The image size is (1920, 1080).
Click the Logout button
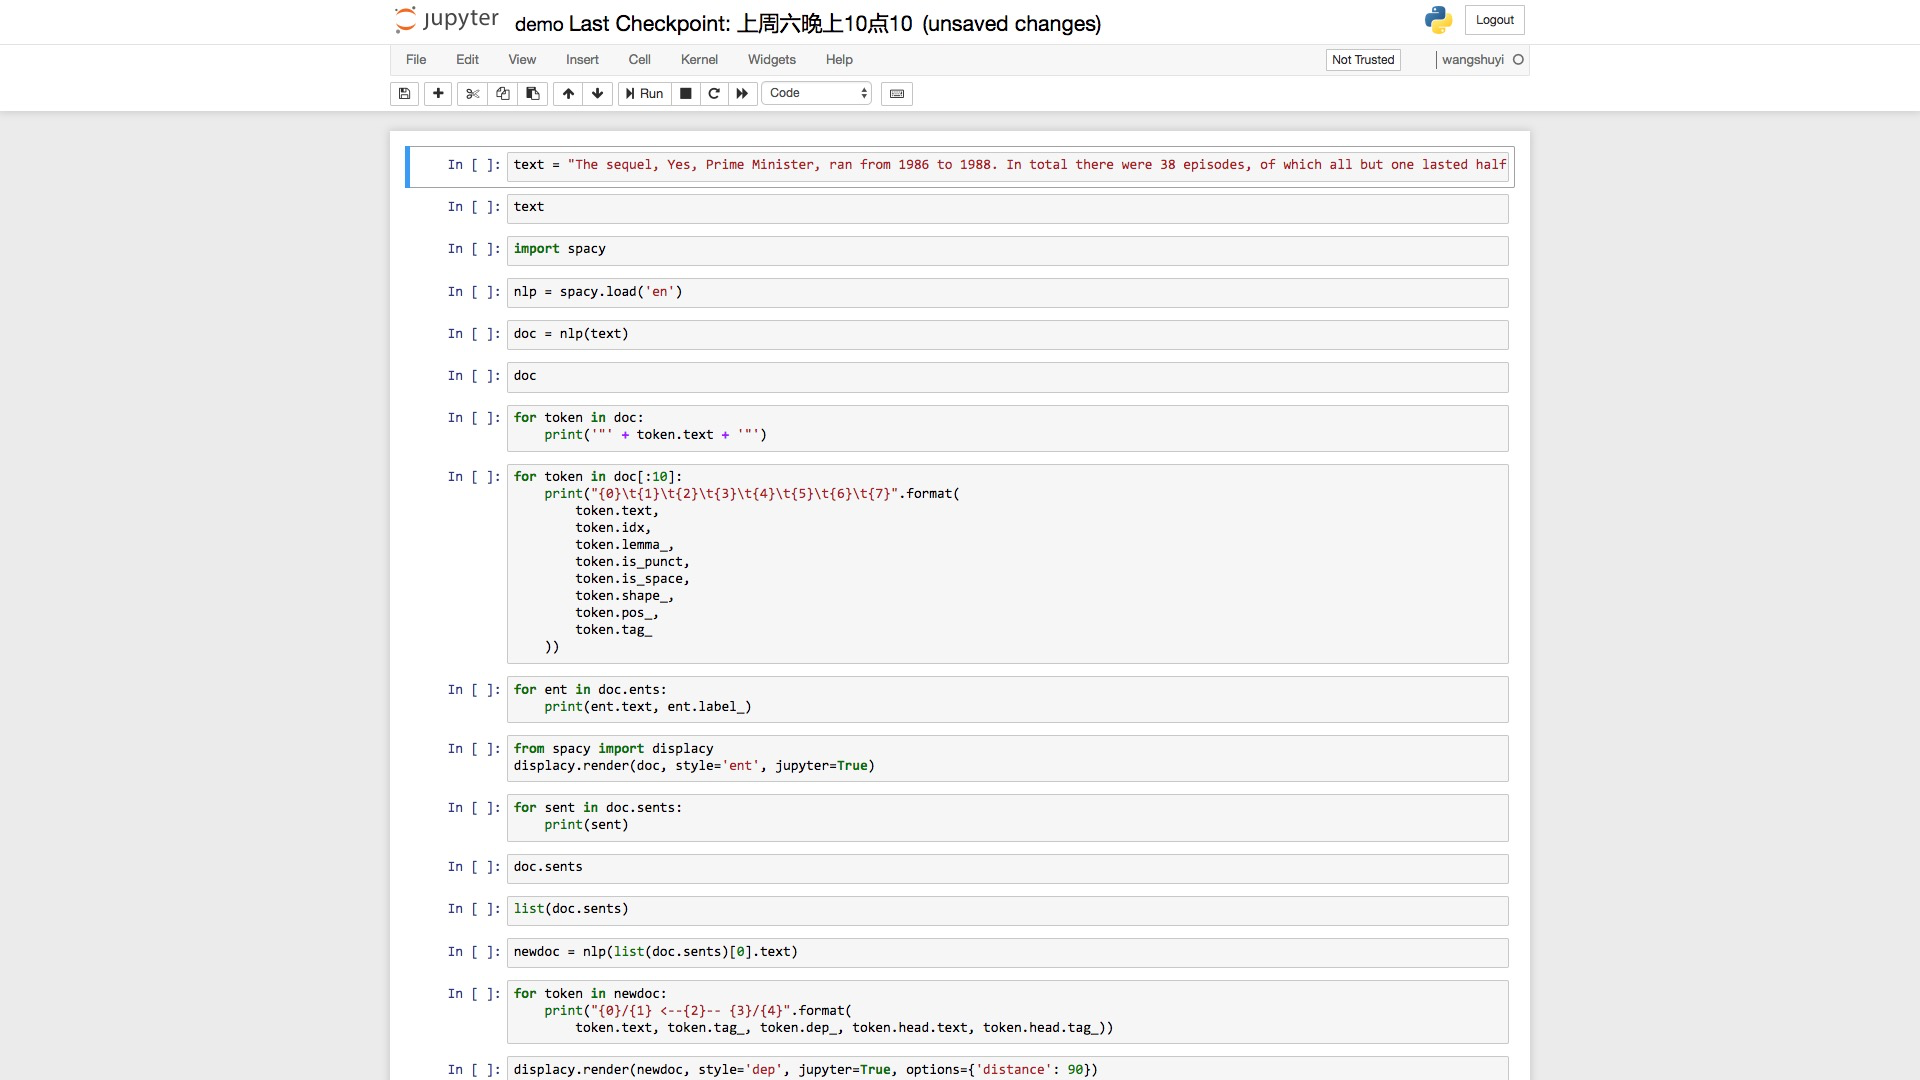1494,20
